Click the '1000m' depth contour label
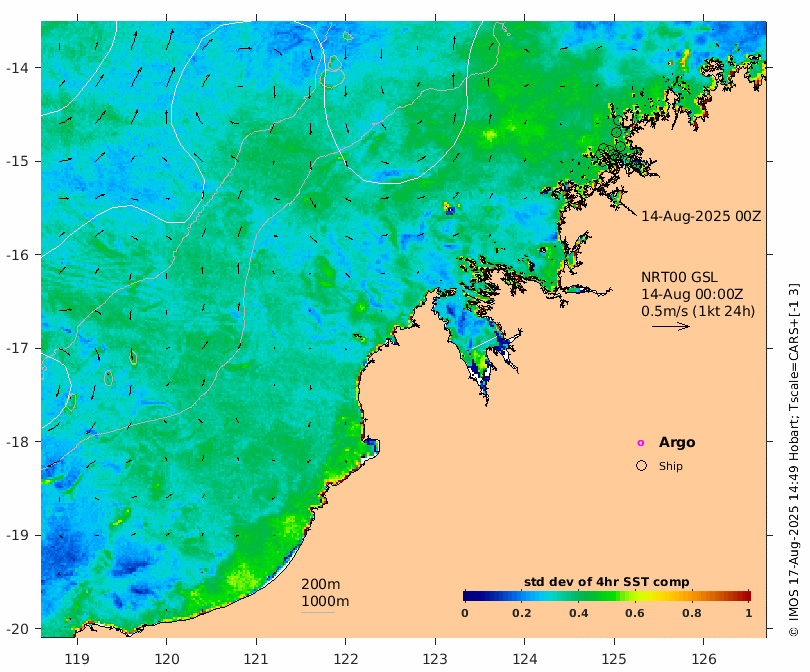 pos(325,601)
